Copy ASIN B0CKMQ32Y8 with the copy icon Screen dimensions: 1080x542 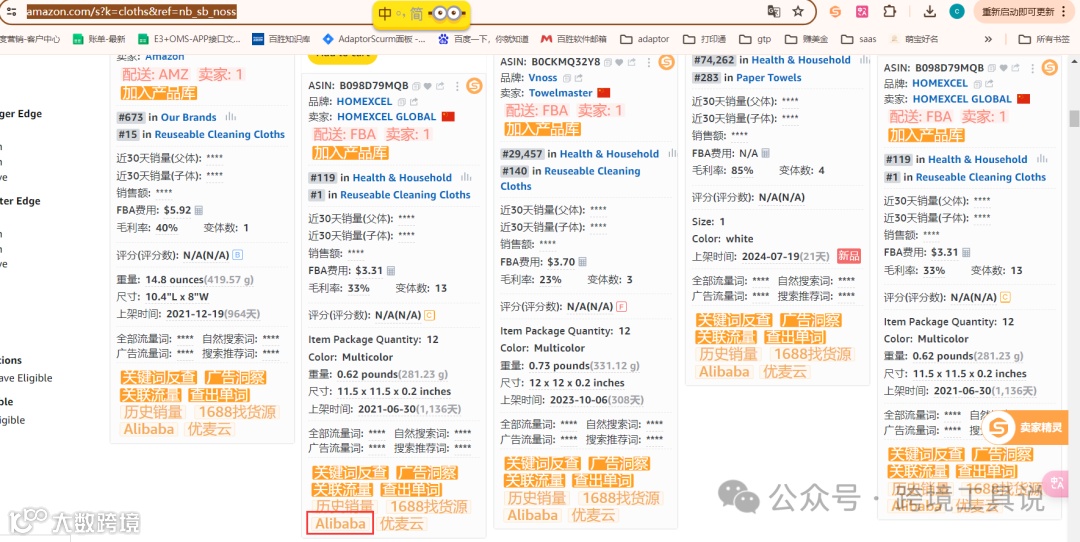tap(608, 62)
